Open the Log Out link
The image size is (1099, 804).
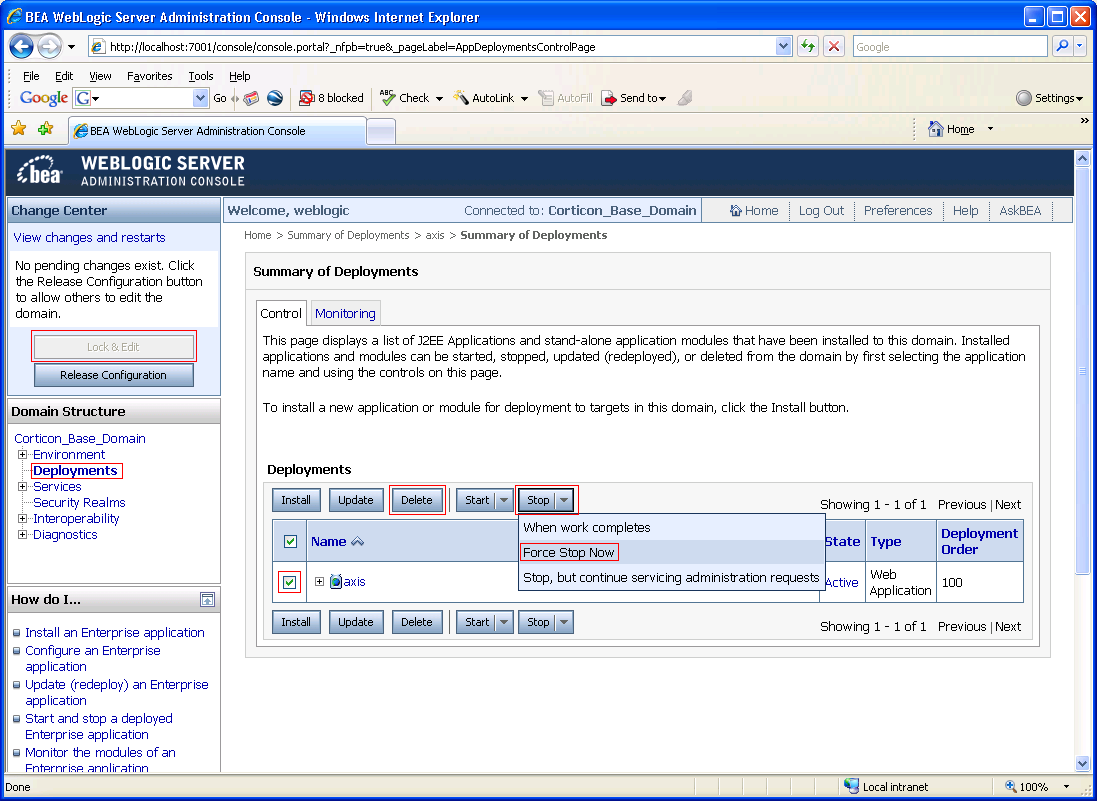(821, 210)
